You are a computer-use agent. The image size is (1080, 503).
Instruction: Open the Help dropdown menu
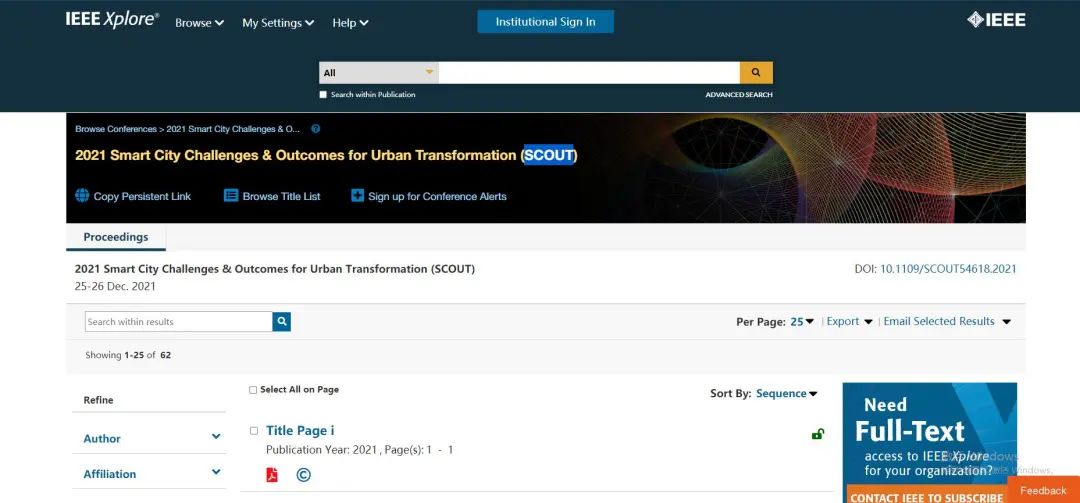coord(350,23)
